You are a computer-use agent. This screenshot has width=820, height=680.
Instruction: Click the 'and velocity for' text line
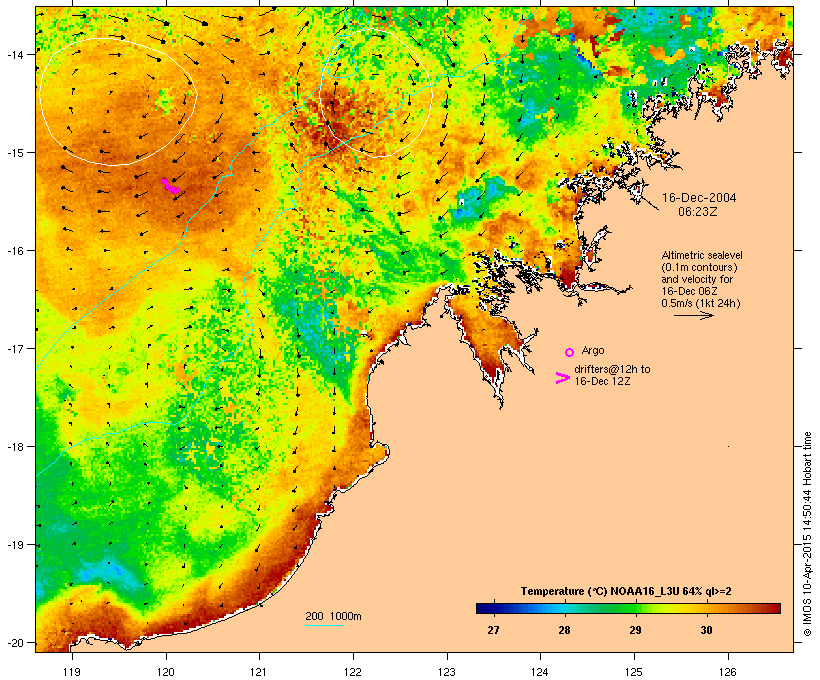point(697,279)
